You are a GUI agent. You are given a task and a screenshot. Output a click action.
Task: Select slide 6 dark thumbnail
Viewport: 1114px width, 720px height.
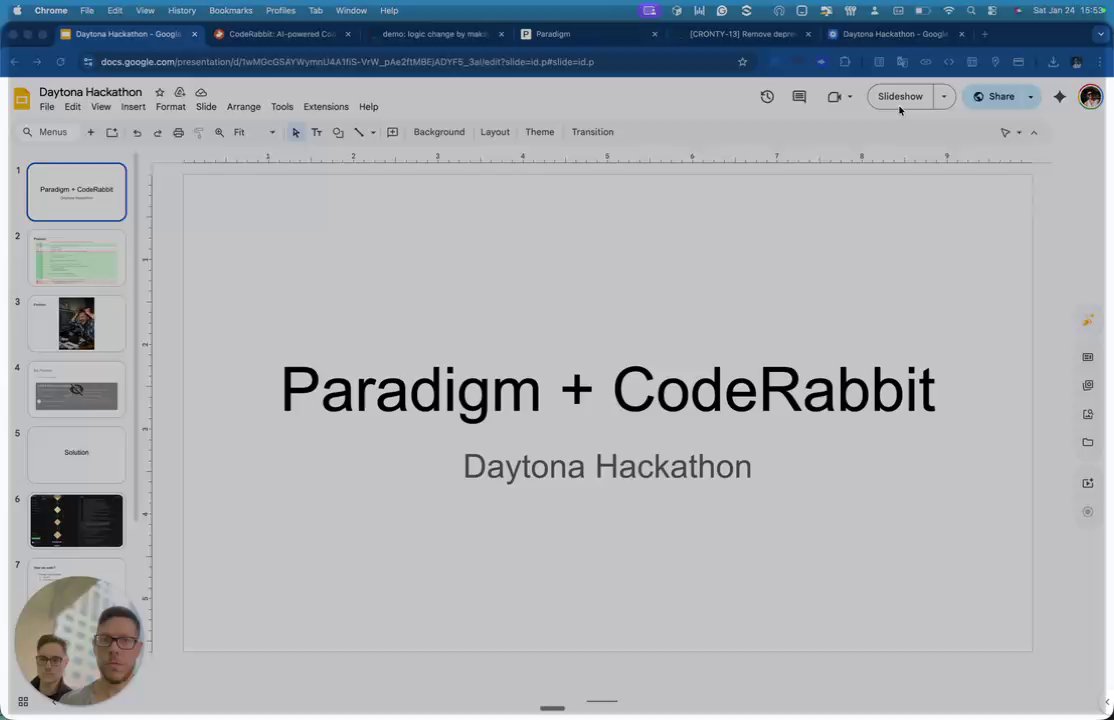77,521
